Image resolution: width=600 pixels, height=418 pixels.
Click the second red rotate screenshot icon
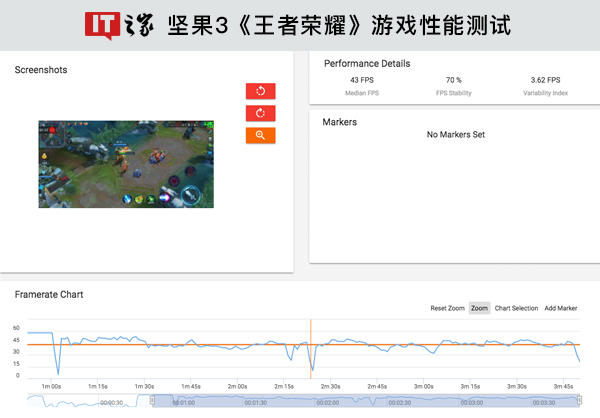(x=260, y=113)
